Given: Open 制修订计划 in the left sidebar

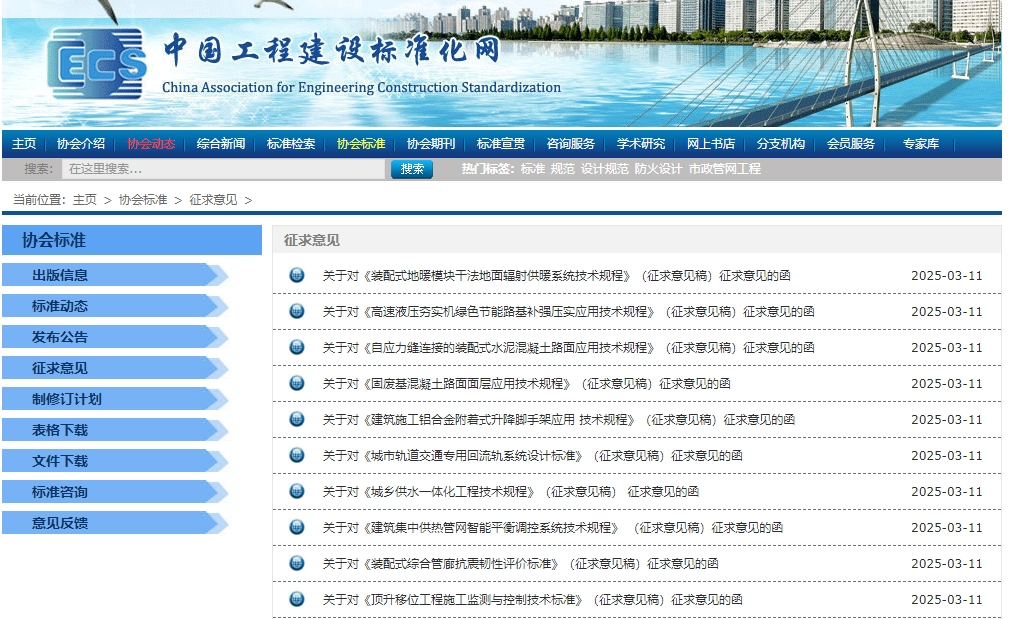Looking at the screenshot, I should click(66, 399).
